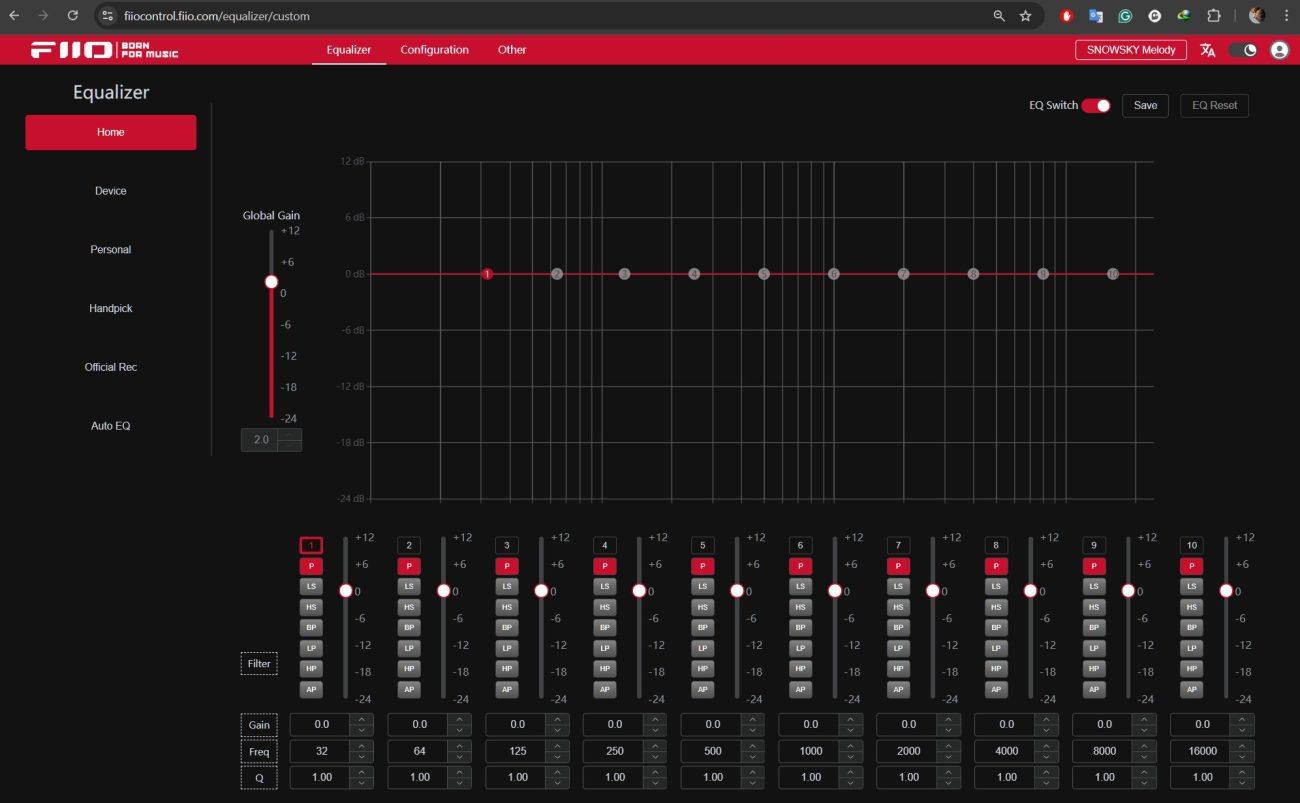
Task: Decrease band 10 frequency with down arrow
Action: point(1243,757)
